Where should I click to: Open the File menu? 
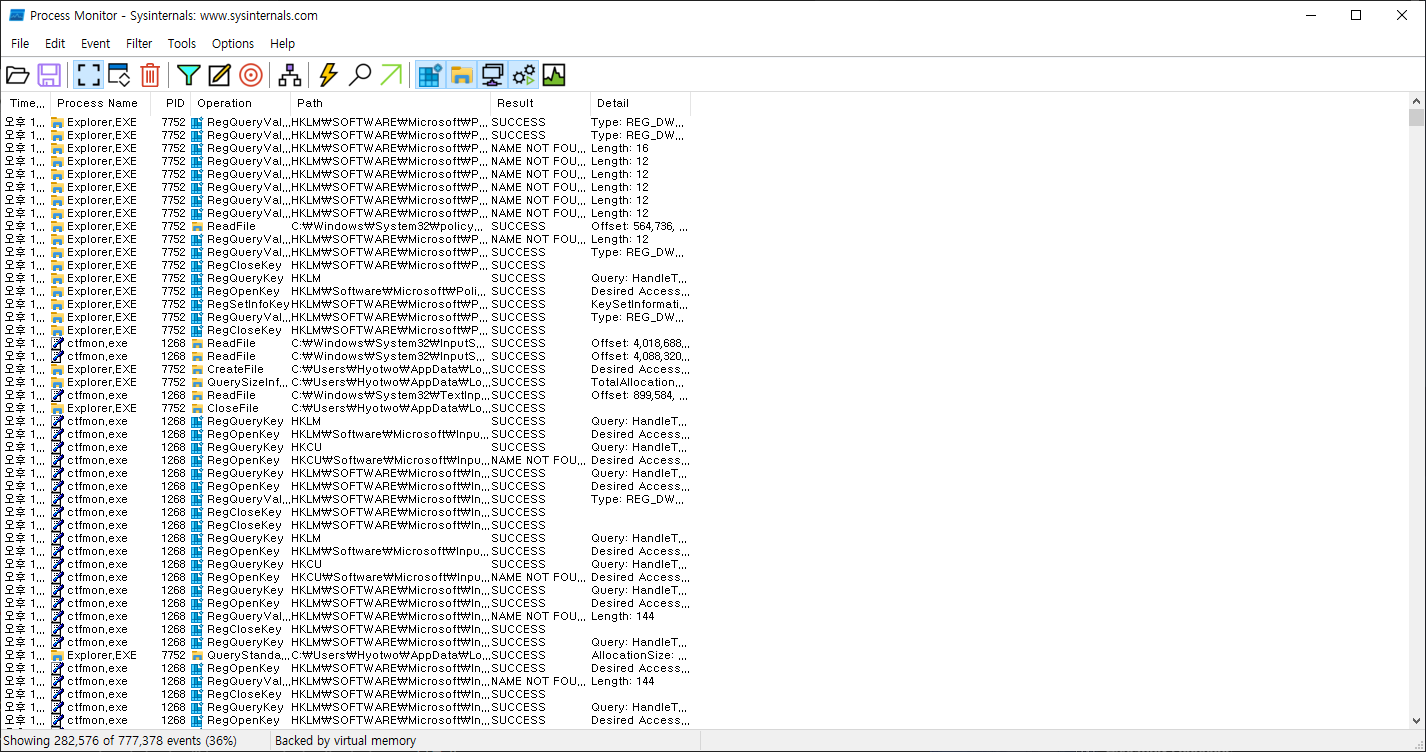pos(20,43)
